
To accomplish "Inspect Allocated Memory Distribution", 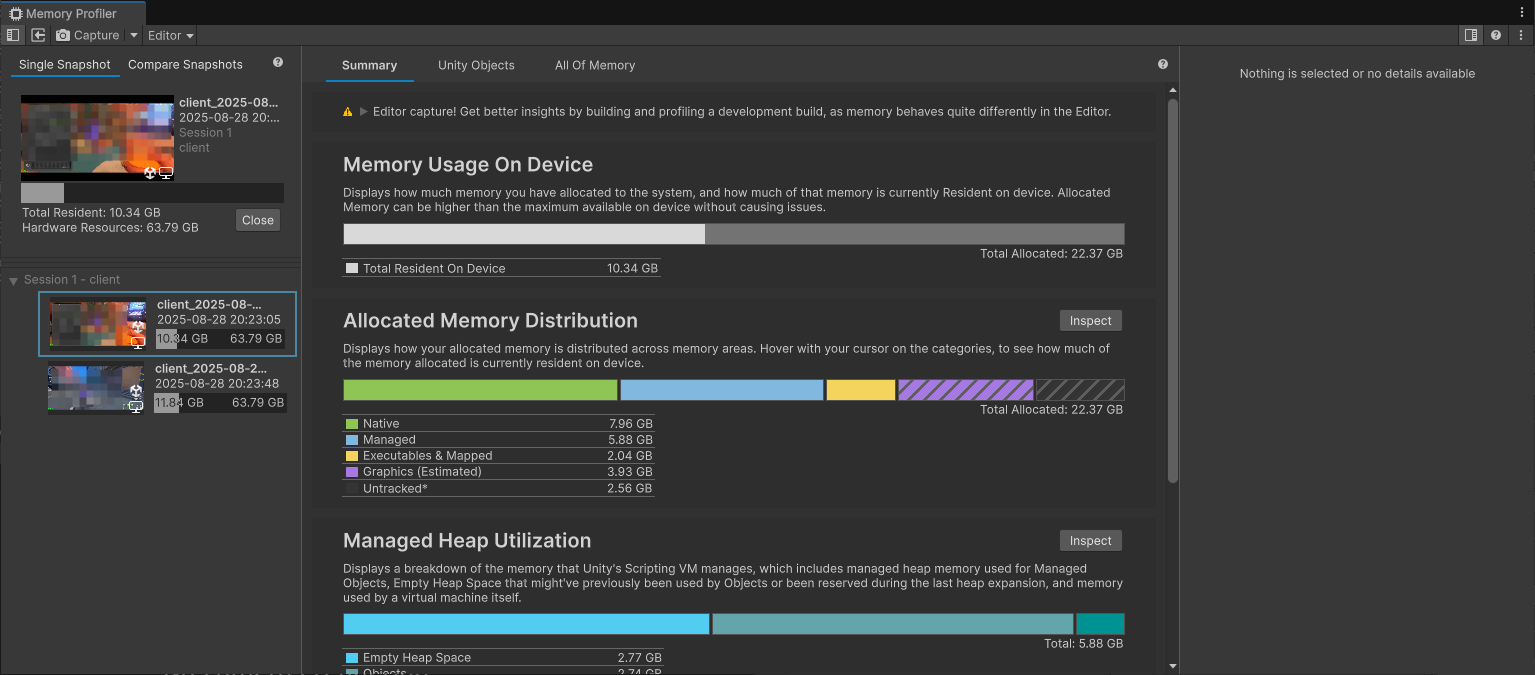I will [x=1090, y=321].
